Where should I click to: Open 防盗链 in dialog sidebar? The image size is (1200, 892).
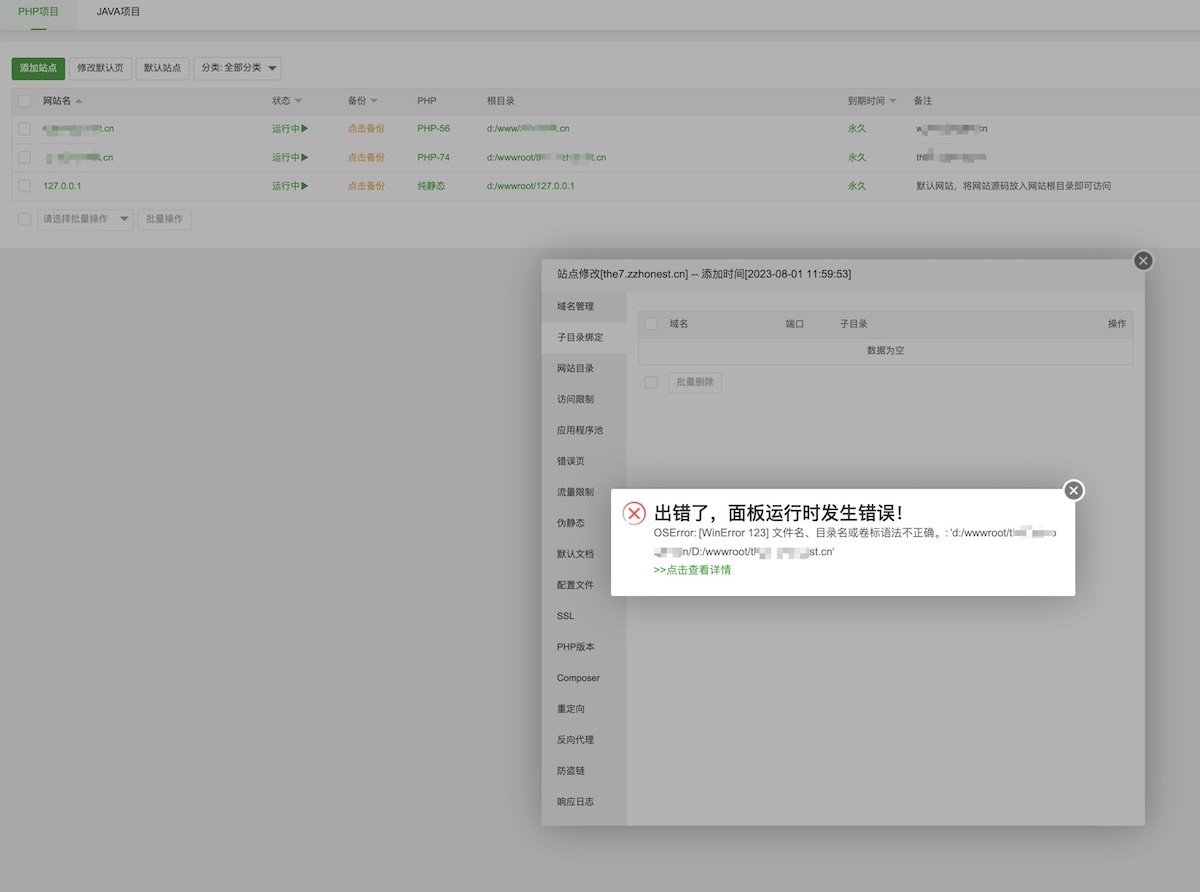[584, 771]
